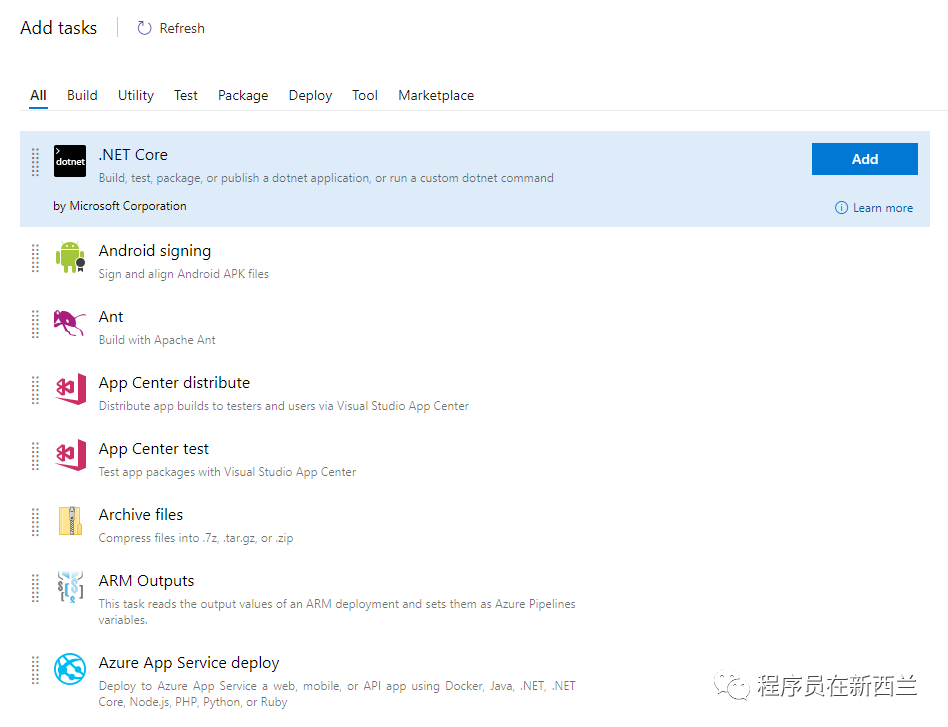Click the .NET Core dotnet icon
The width and height of the screenshot is (948, 727).
(70, 161)
